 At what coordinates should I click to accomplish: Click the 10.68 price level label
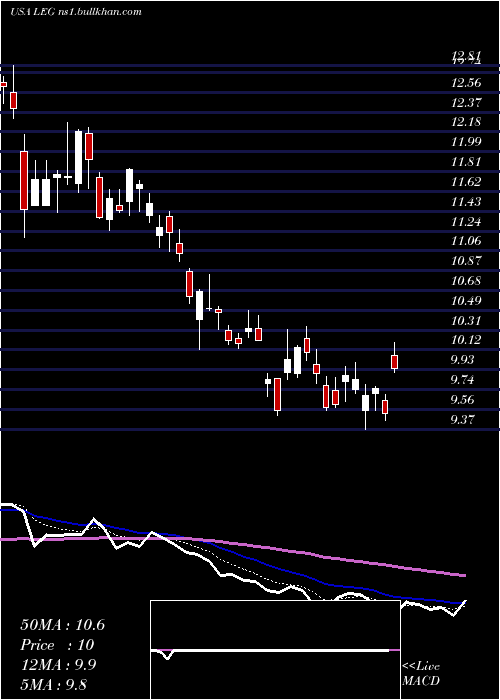click(x=466, y=281)
